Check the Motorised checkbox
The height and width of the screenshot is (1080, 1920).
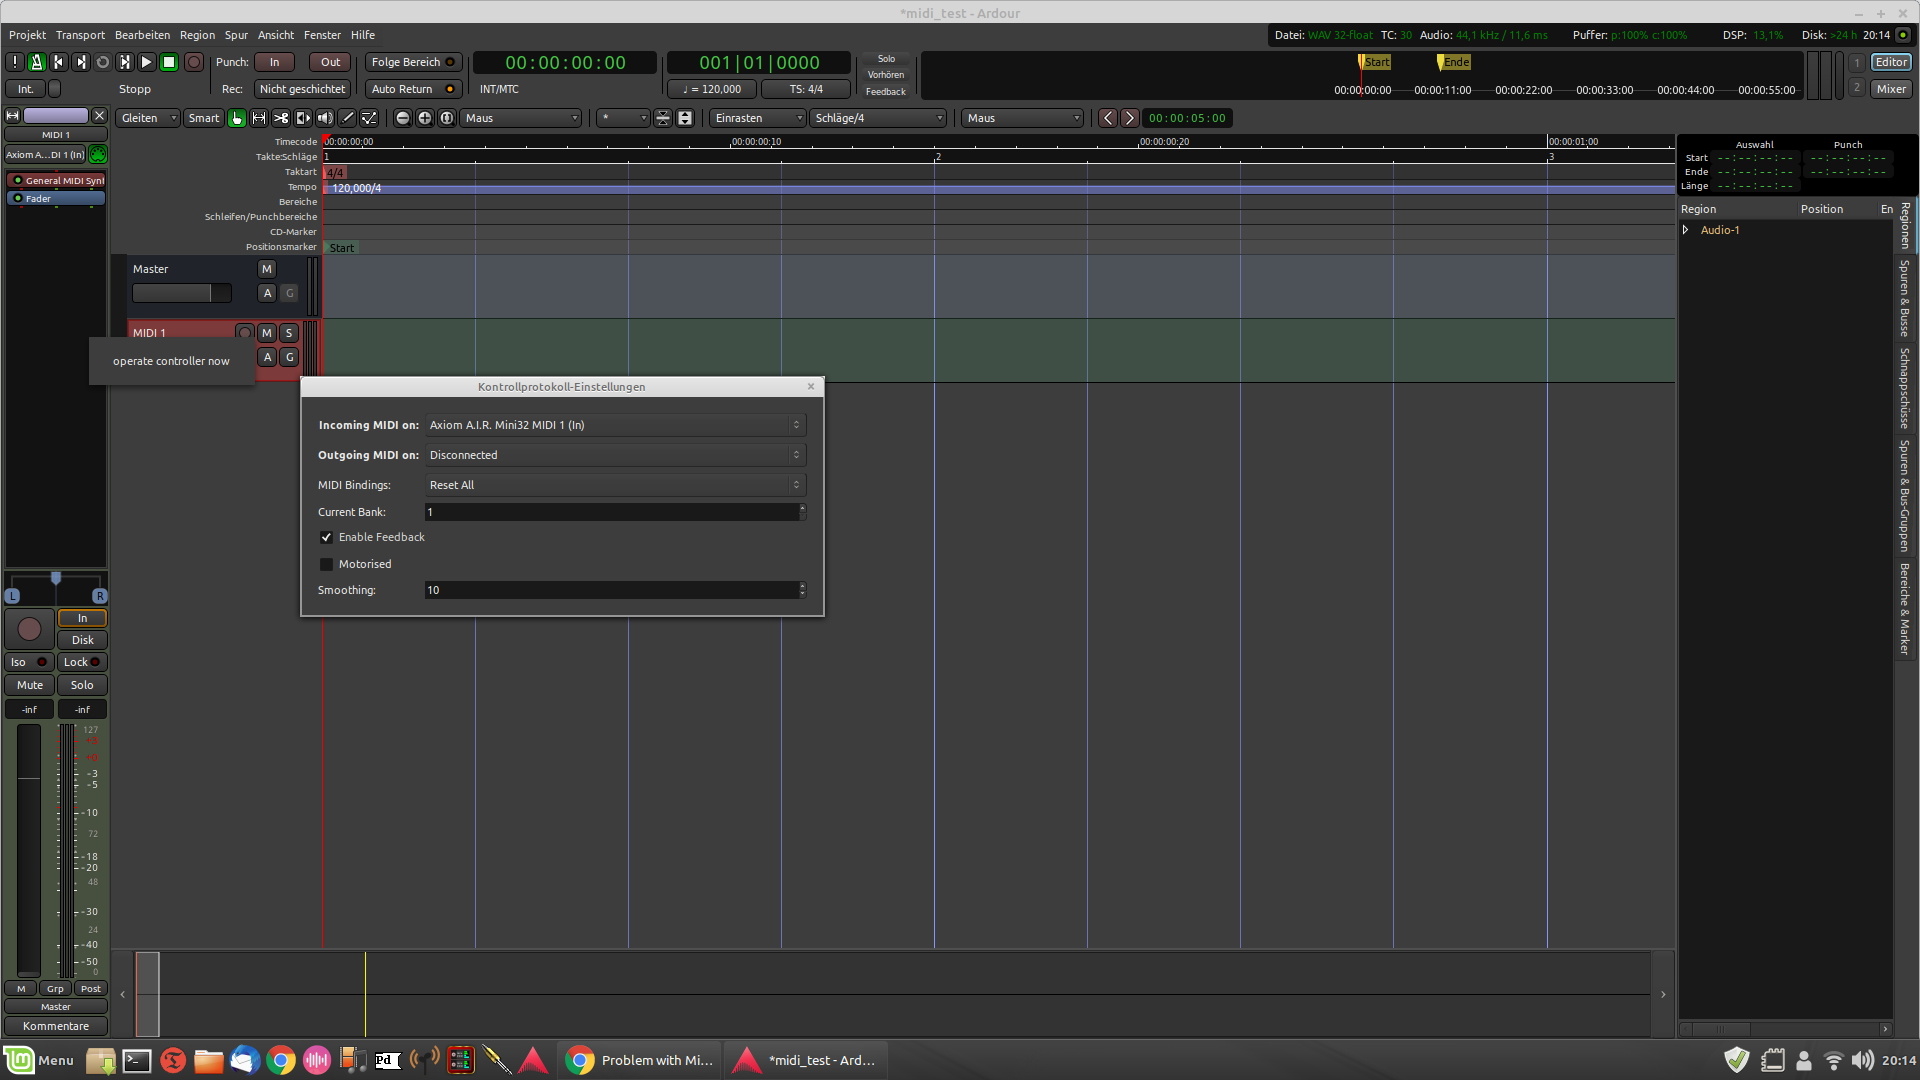tap(327, 564)
